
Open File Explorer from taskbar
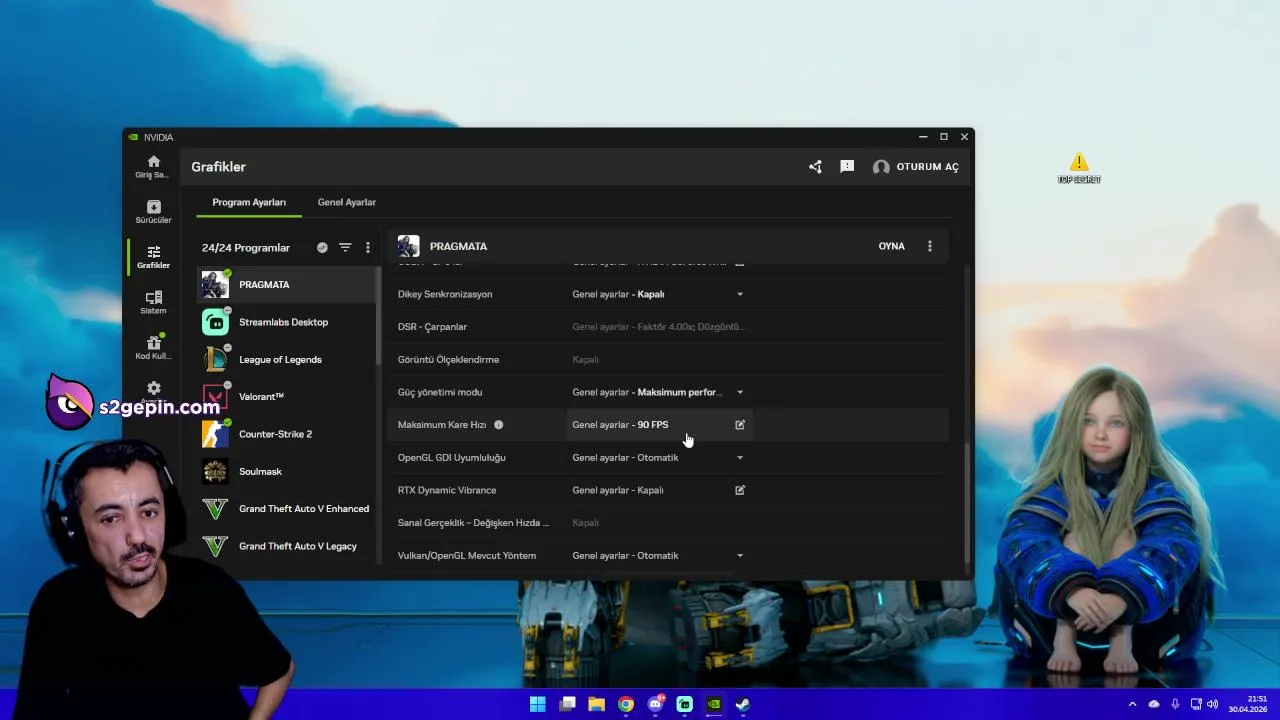(x=596, y=704)
